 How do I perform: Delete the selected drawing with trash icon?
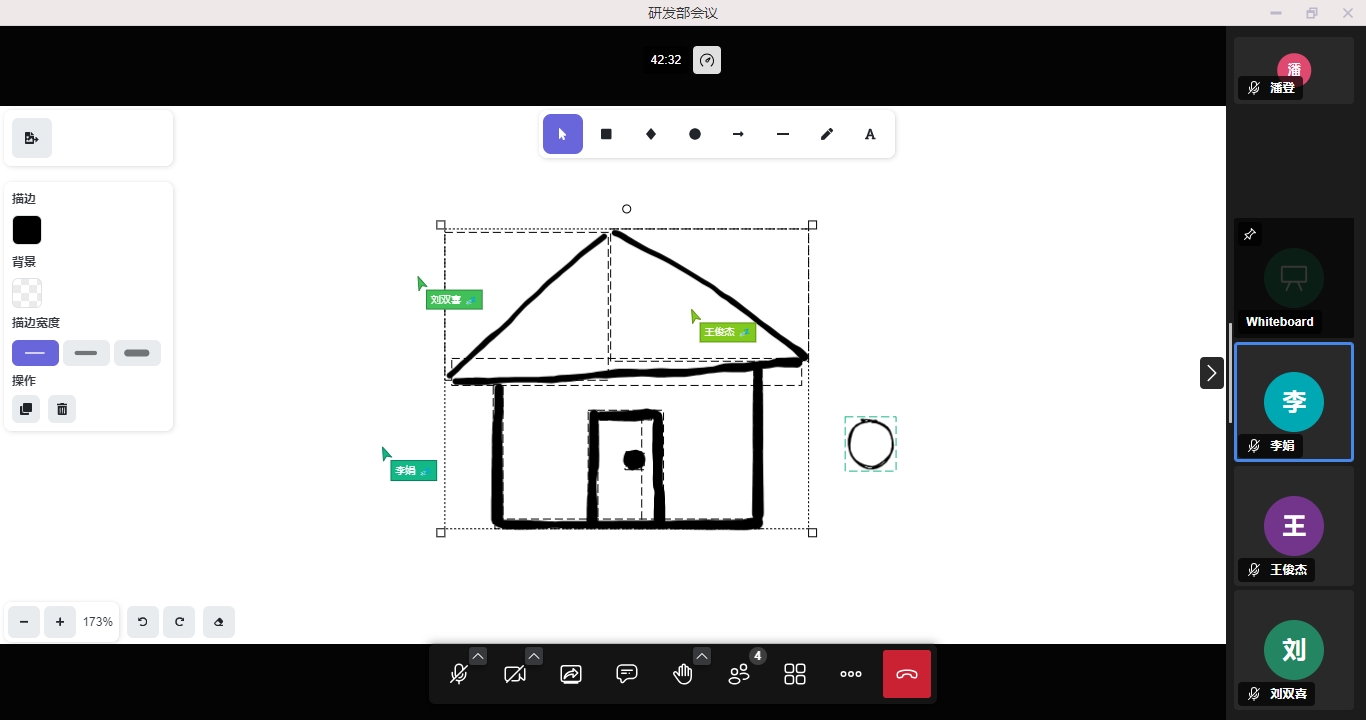[x=62, y=409]
